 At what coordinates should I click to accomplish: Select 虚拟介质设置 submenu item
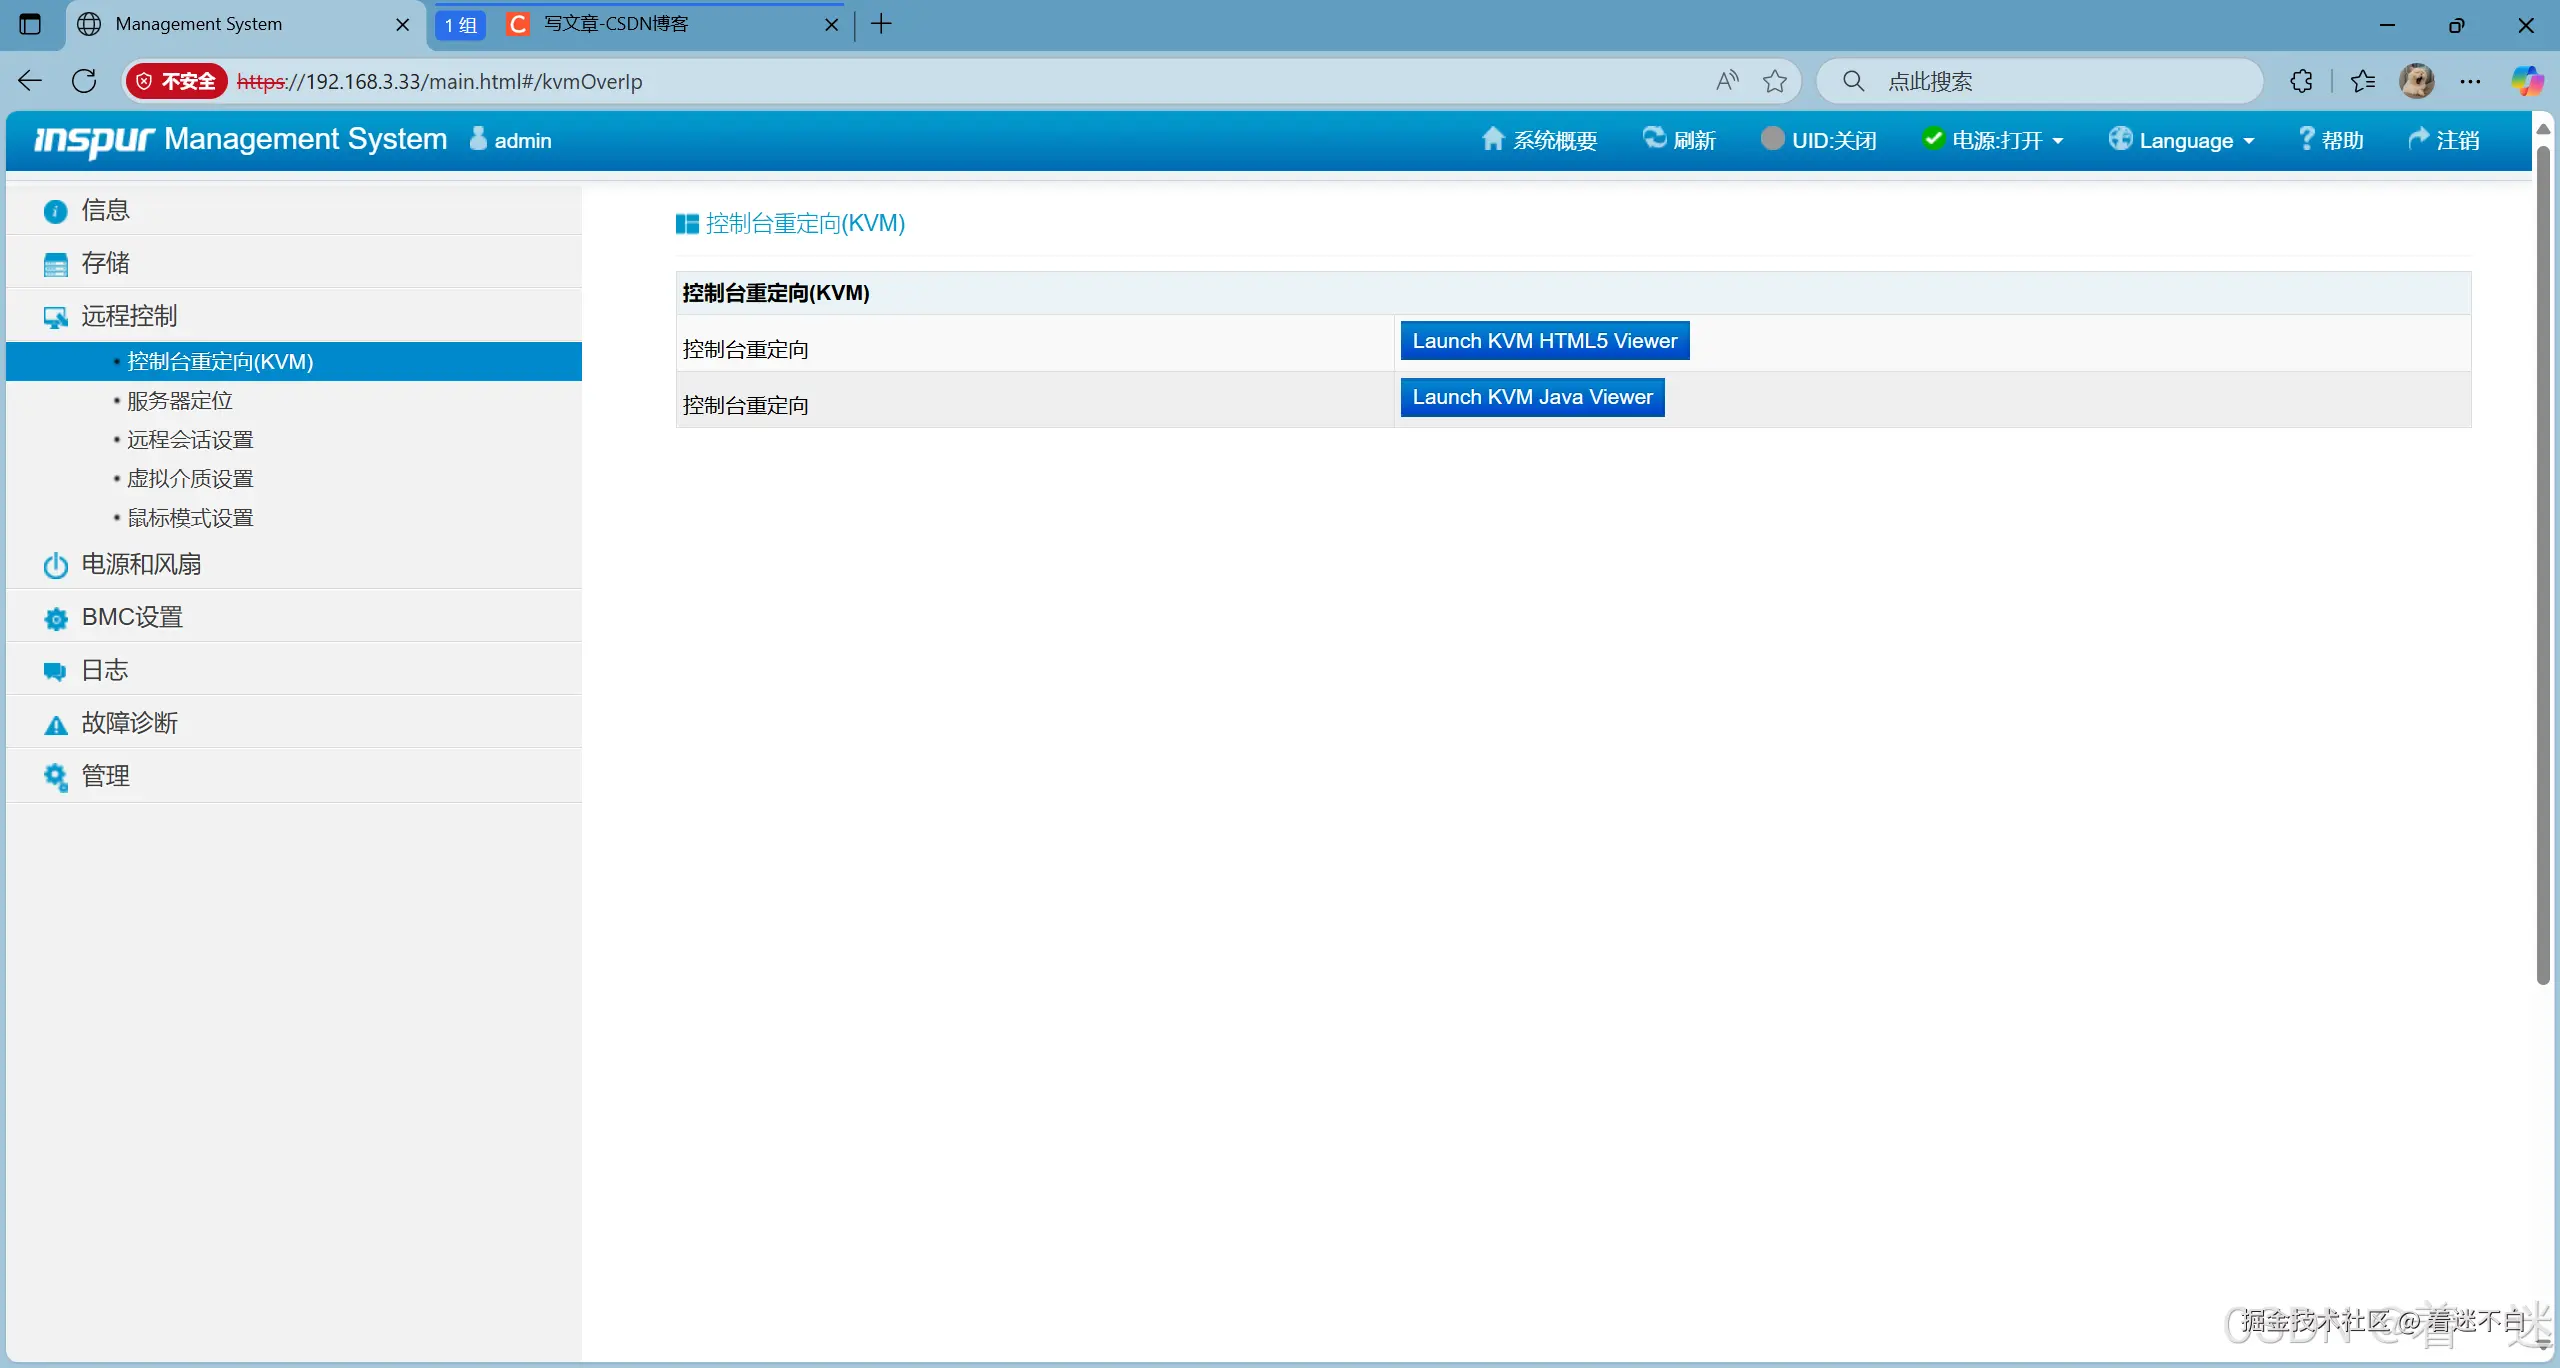tap(190, 479)
